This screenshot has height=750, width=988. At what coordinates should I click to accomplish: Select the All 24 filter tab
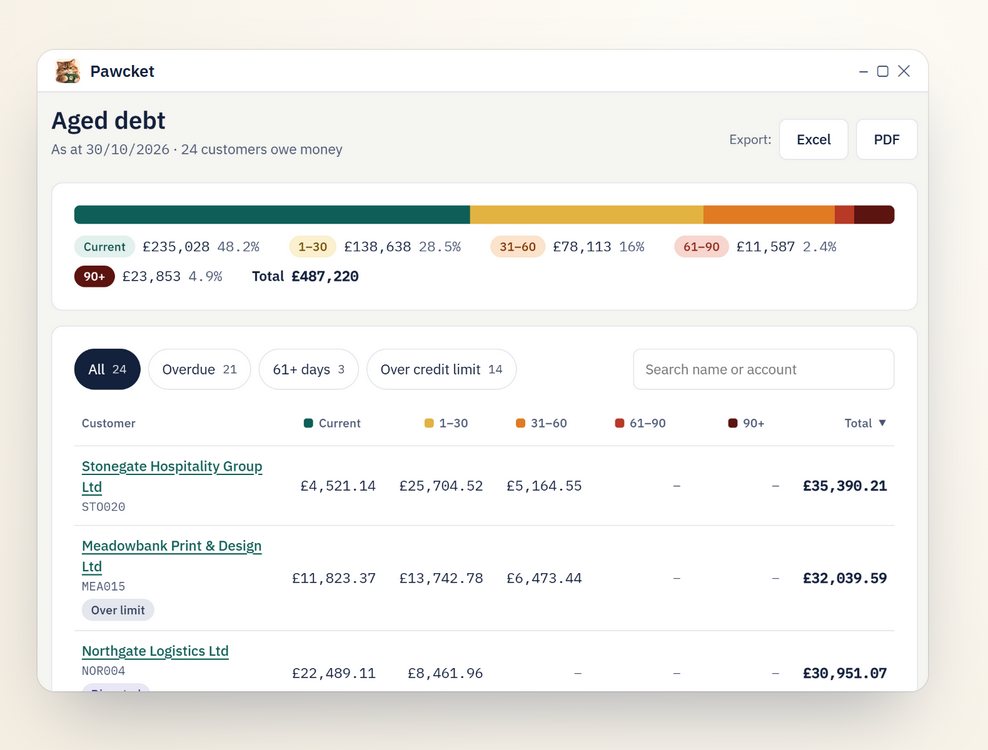coord(107,369)
